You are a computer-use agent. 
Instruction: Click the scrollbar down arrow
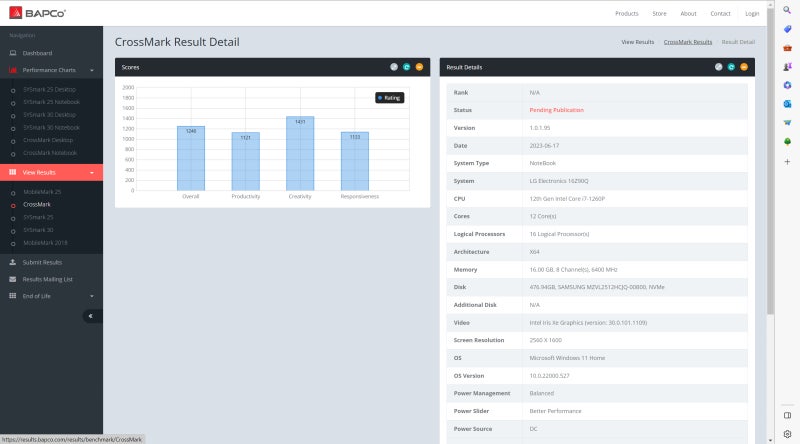coord(770,439)
